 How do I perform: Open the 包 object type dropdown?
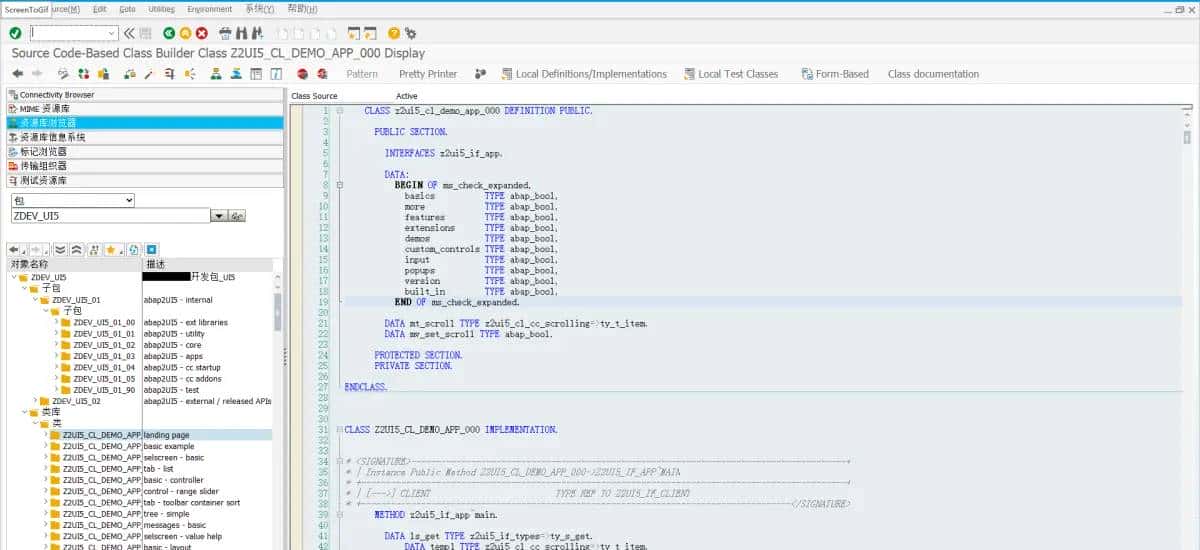coord(127,201)
